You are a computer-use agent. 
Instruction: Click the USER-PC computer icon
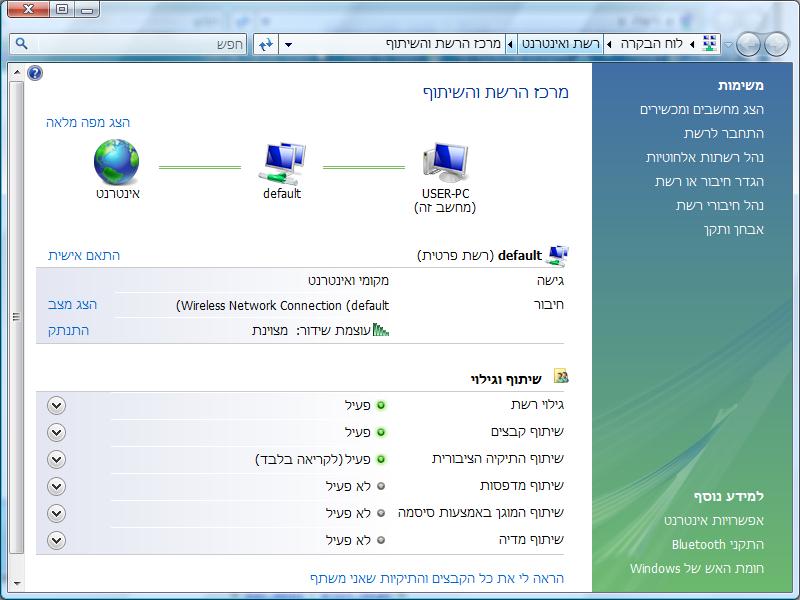pyautogui.click(x=445, y=163)
